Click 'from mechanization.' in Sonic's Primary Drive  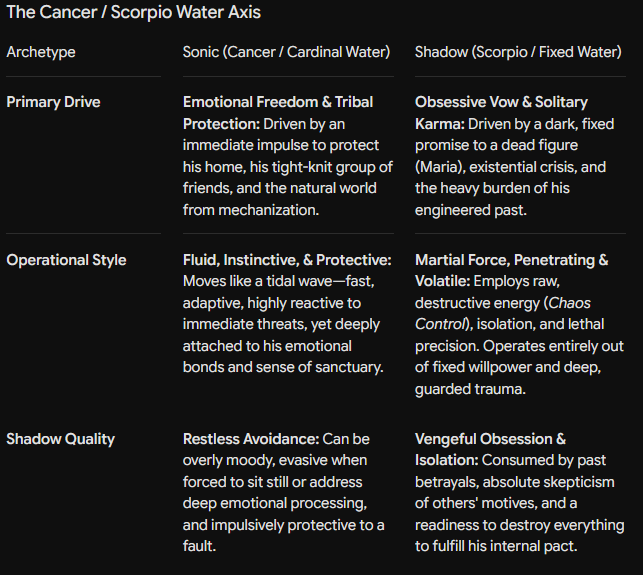251,210
